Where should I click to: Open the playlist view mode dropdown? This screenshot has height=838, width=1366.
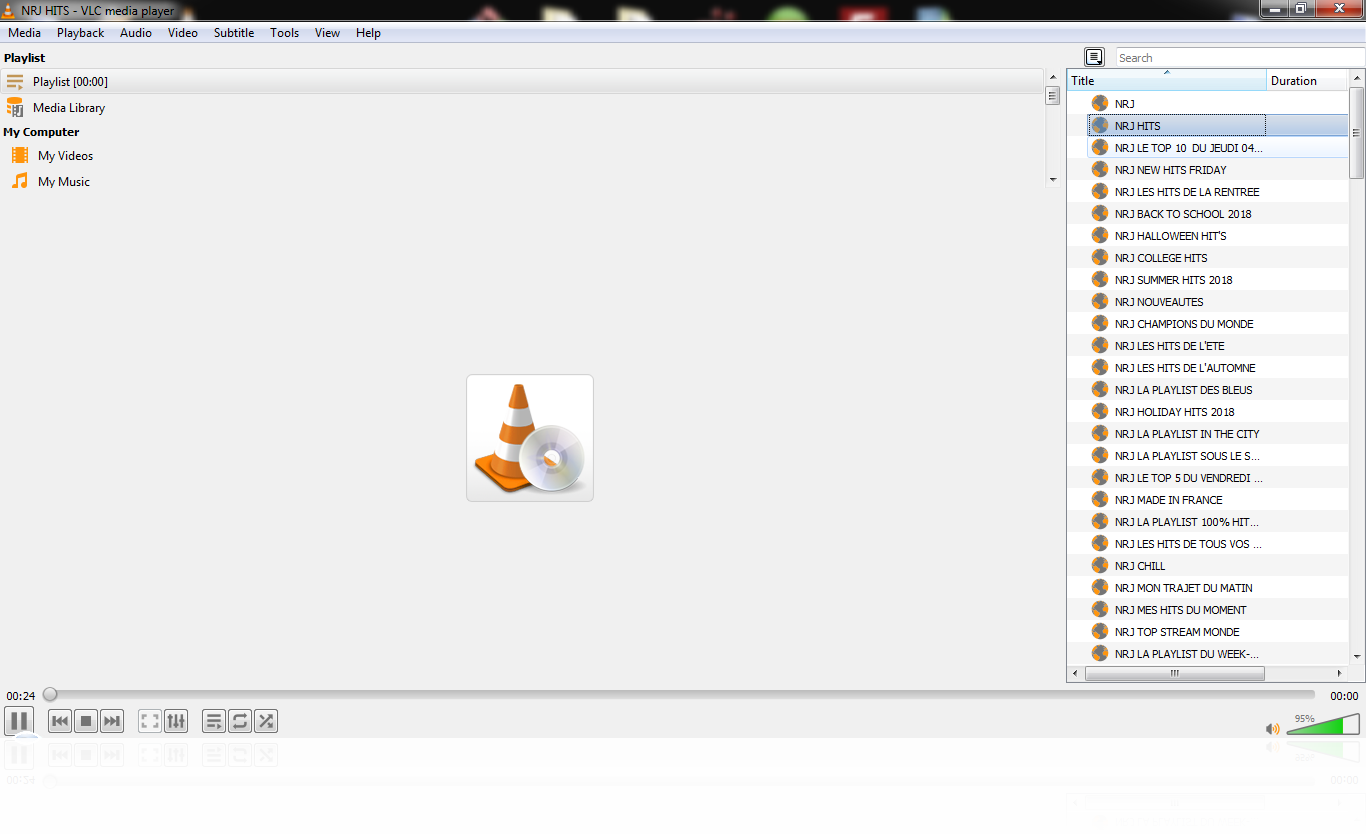1094,58
